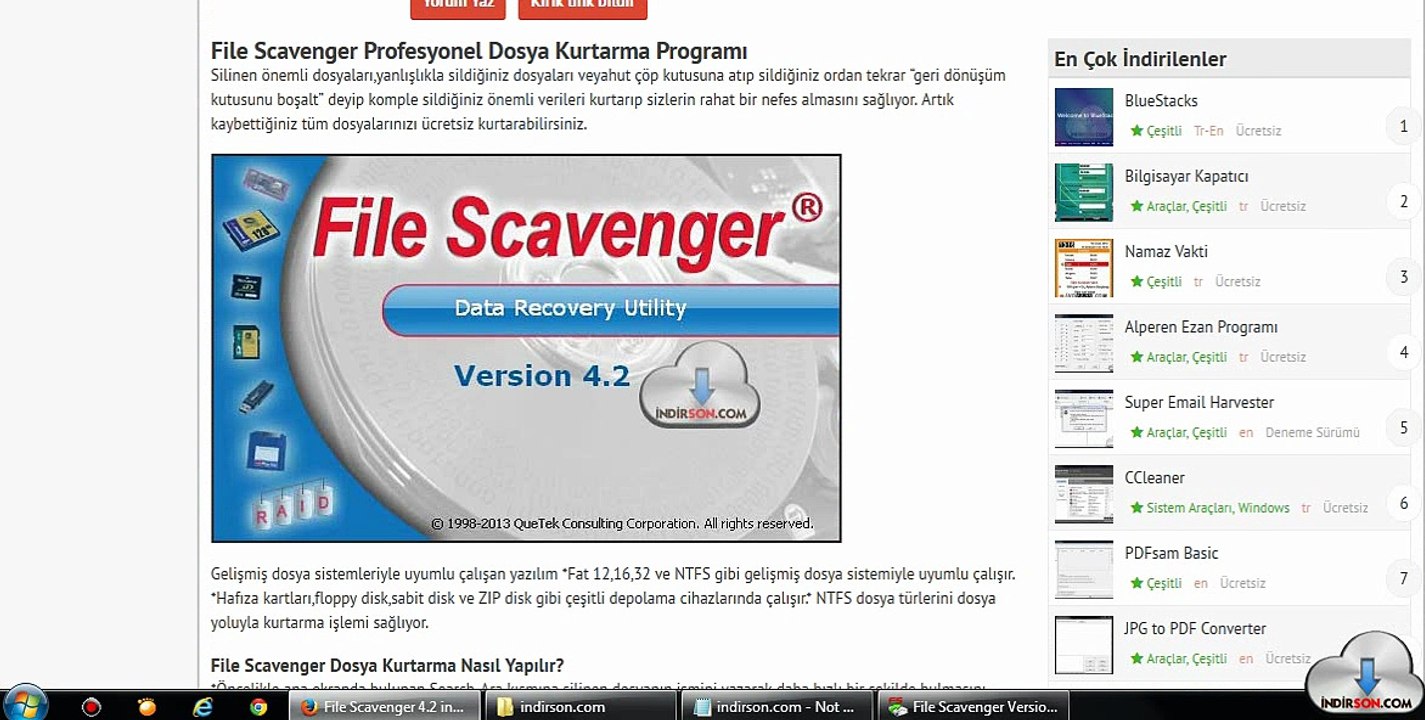Image resolution: width=1425 pixels, height=720 pixels.
Task: Switch to the File Scavenger Version taskbar window
Action: click(x=973, y=707)
